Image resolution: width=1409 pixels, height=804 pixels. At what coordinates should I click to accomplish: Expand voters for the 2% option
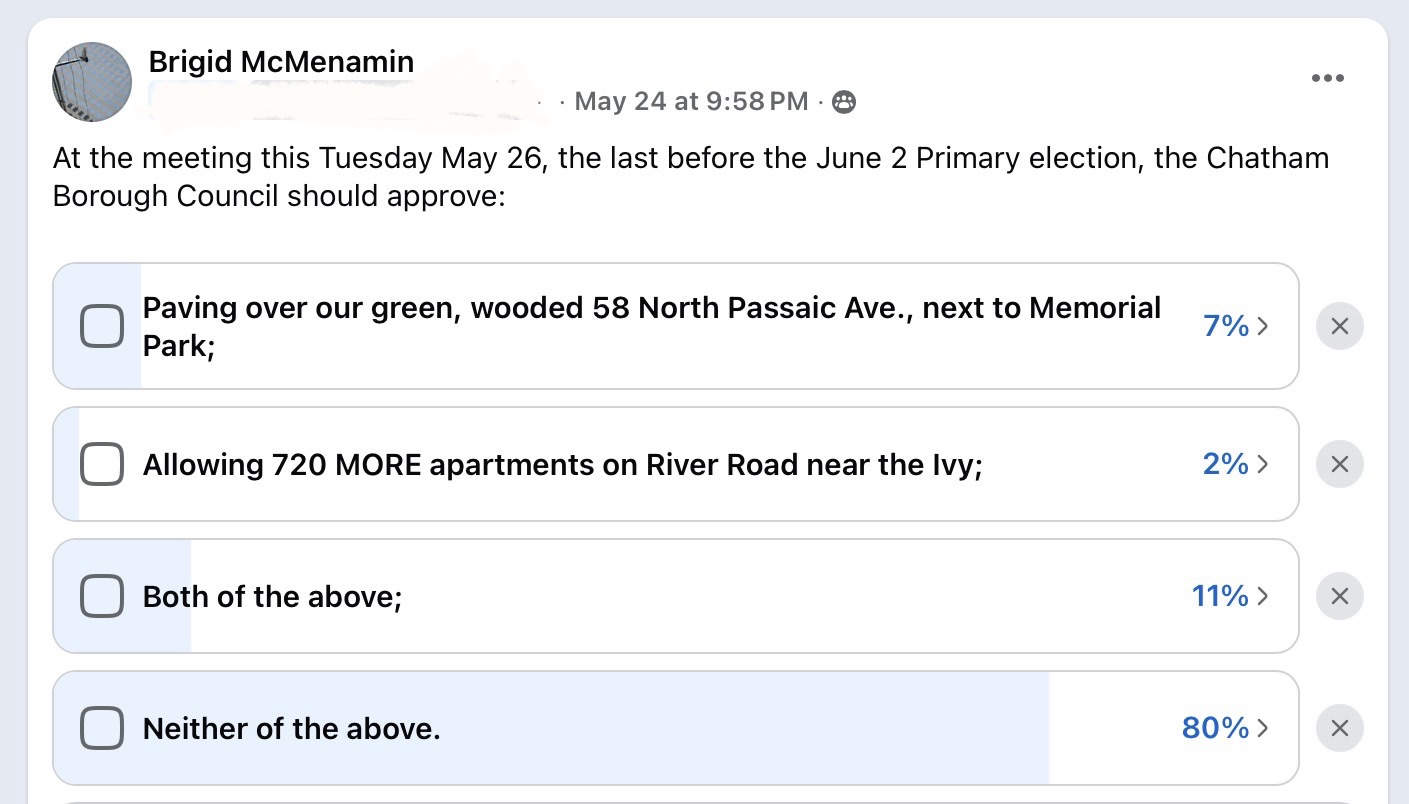click(x=1236, y=464)
